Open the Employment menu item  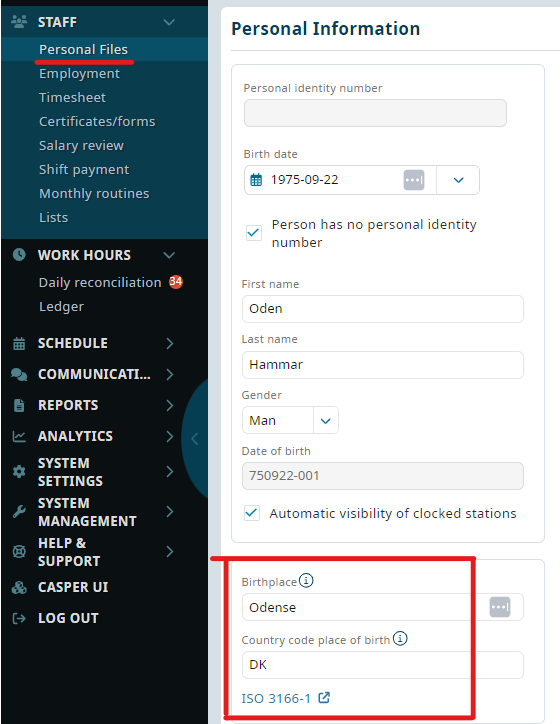pyautogui.click(x=79, y=73)
